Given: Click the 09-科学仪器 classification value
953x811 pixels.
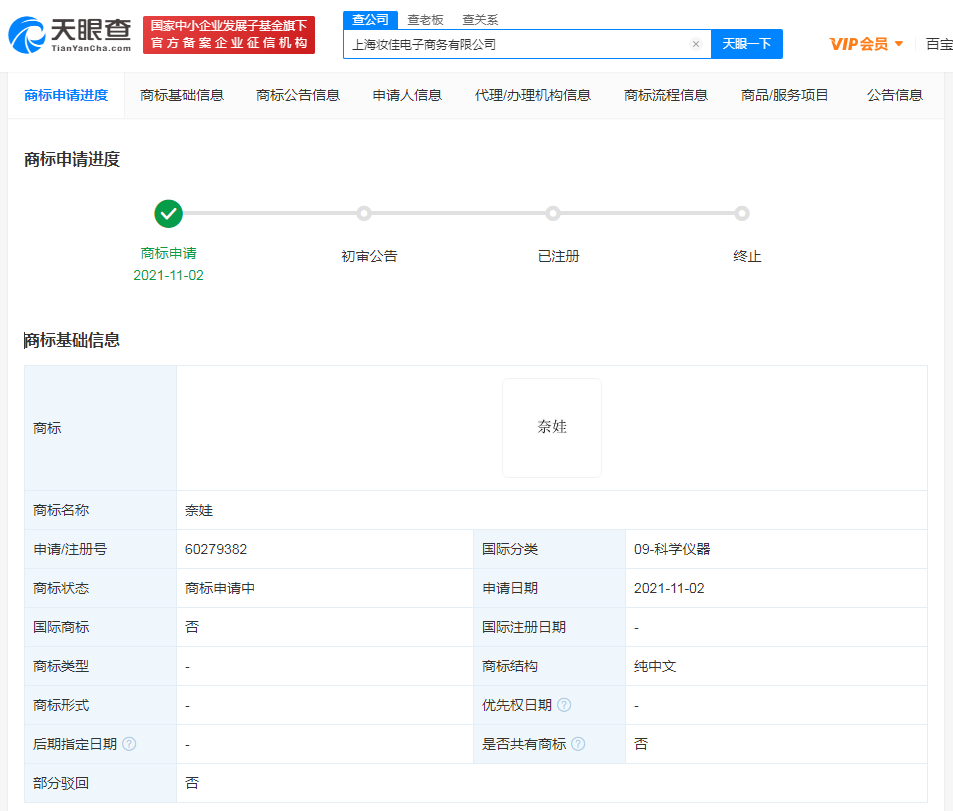Looking at the screenshot, I should click(x=672, y=549).
